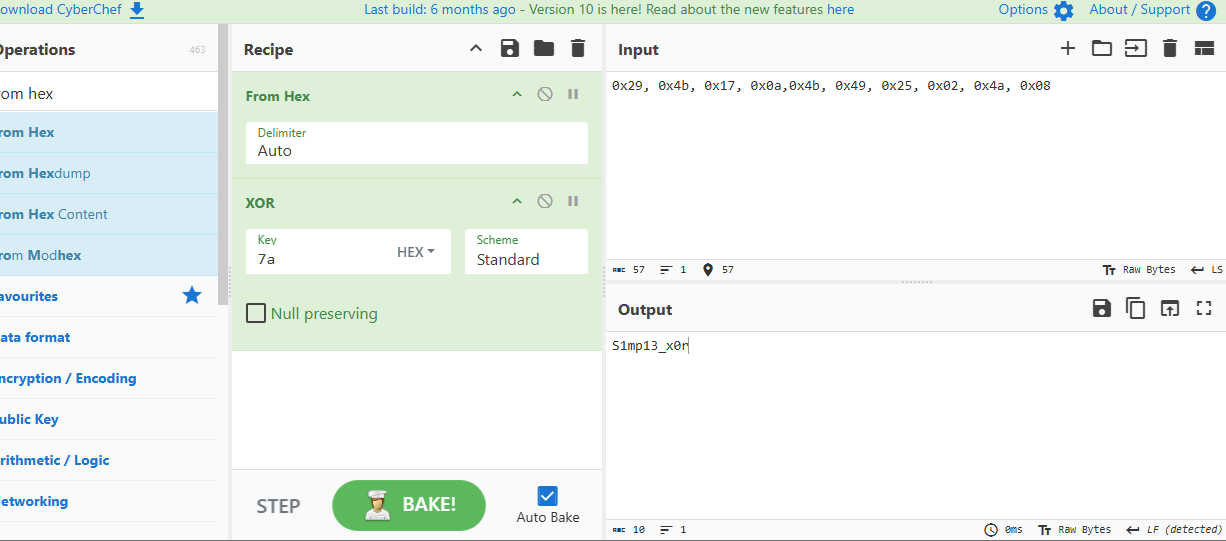Viewport: 1226px width, 541px height.
Task: Collapse the Recipe panel chevron
Action: point(476,49)
